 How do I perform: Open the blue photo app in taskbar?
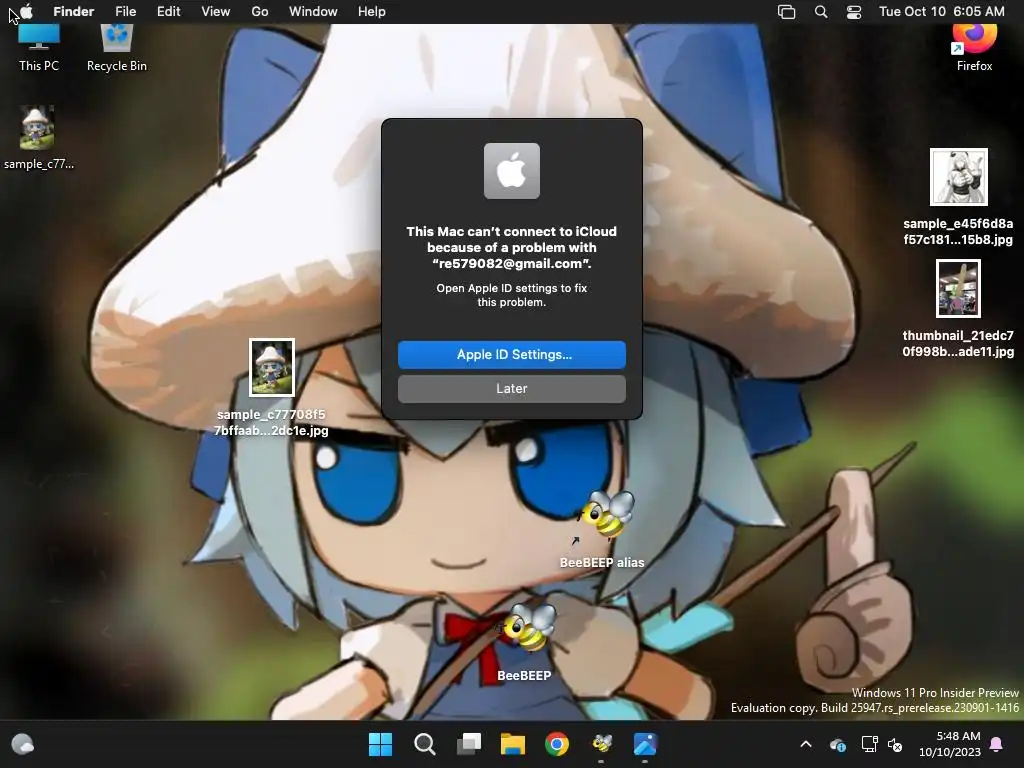[x=645, y=744]
